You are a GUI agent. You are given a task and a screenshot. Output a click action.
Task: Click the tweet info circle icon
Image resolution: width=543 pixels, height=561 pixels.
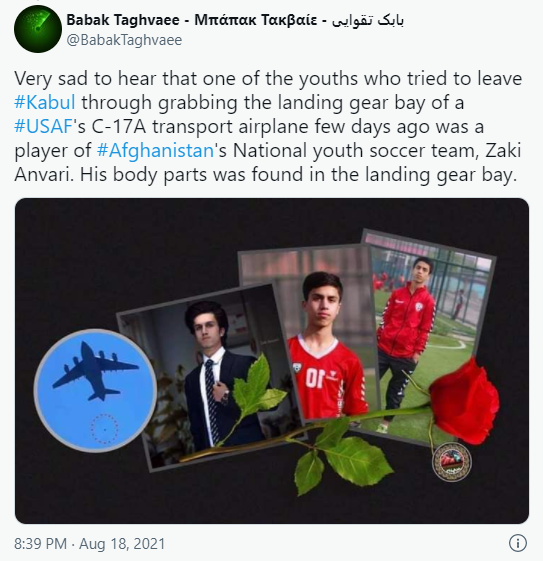click(x=517, y=543)
